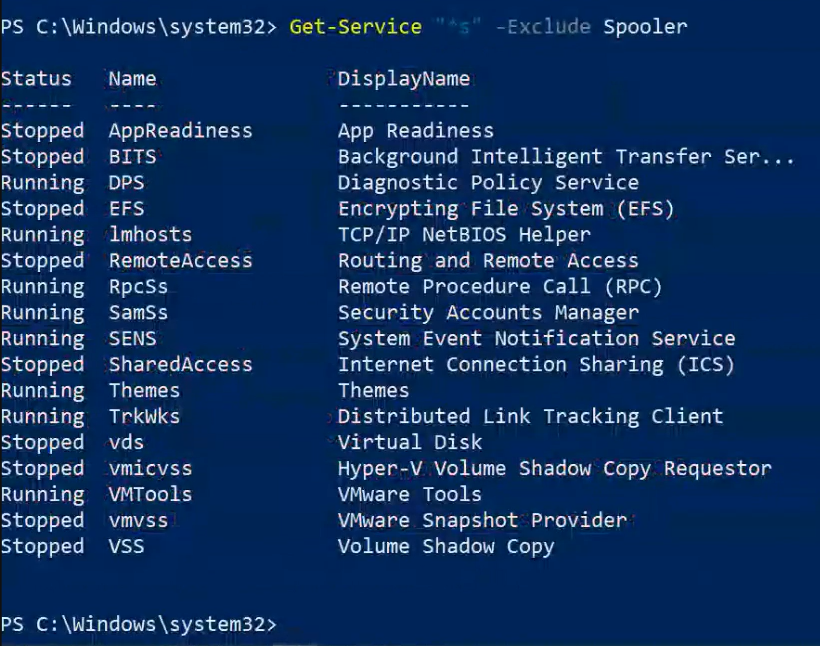This screenshot has width=820, height=646.
Task: Select the BITS service name
Action: click(x=132, y=157)
